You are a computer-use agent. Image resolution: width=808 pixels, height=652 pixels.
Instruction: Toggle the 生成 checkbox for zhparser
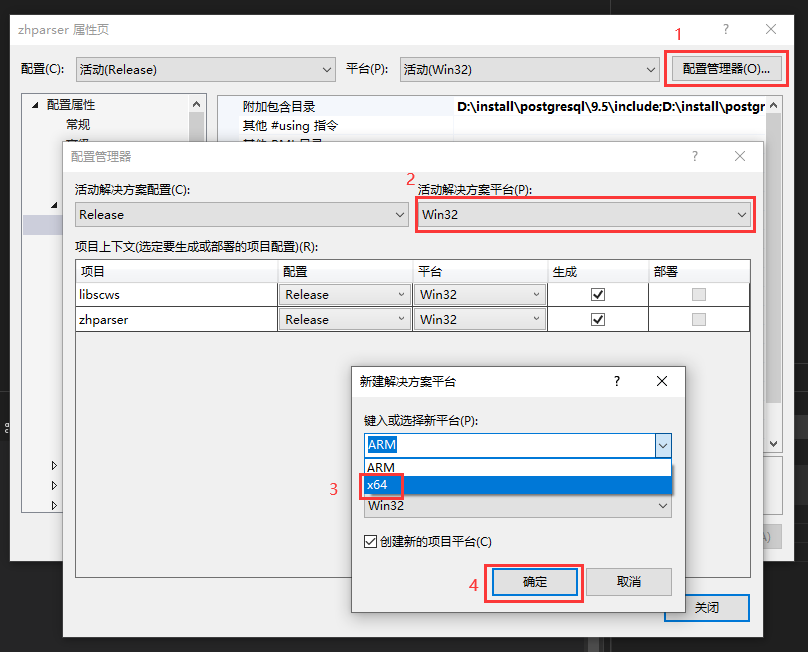pyautogui.click(x=598, y=320)
